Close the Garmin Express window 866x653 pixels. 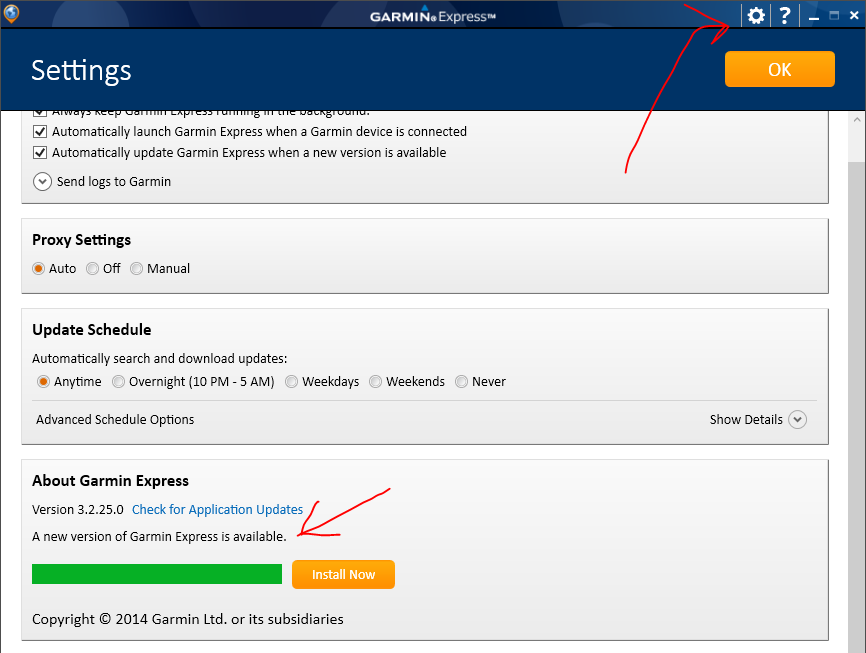[x=854, y=15]
